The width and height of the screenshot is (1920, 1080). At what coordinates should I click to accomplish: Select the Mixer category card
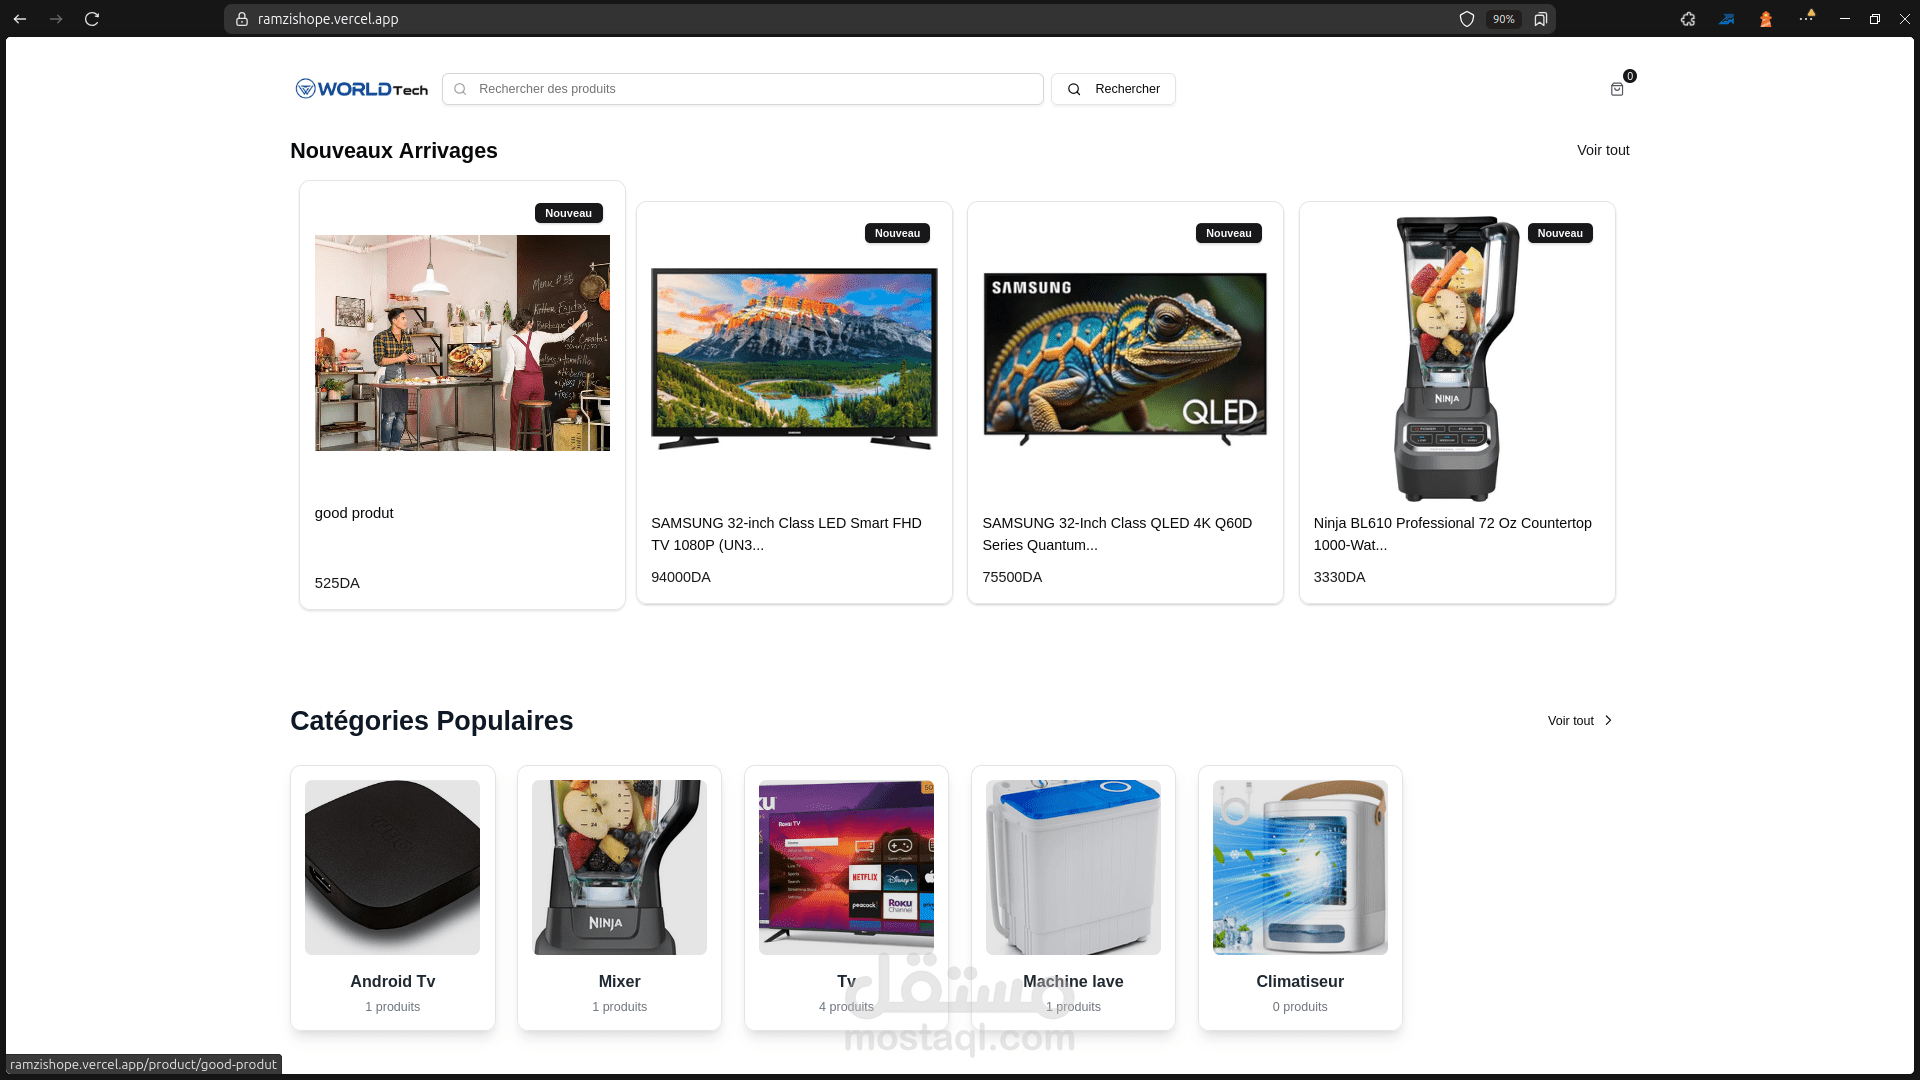[619, 898]
